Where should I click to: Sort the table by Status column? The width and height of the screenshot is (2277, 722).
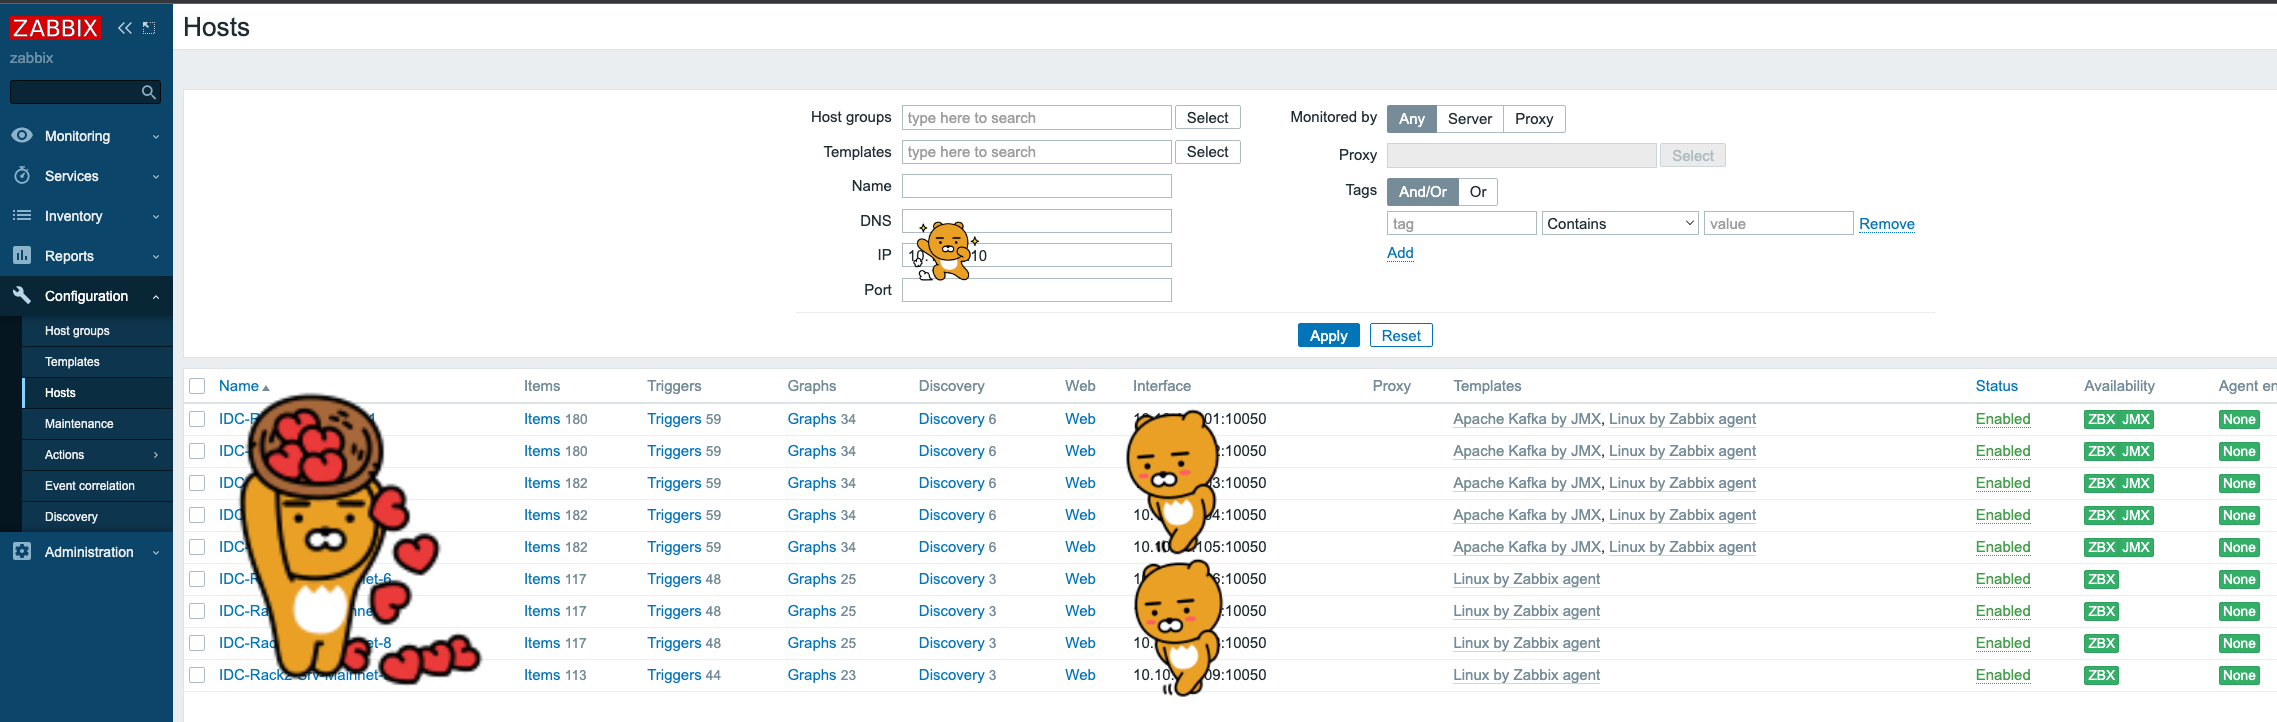pyautogui.click(x=1996, y=386)
